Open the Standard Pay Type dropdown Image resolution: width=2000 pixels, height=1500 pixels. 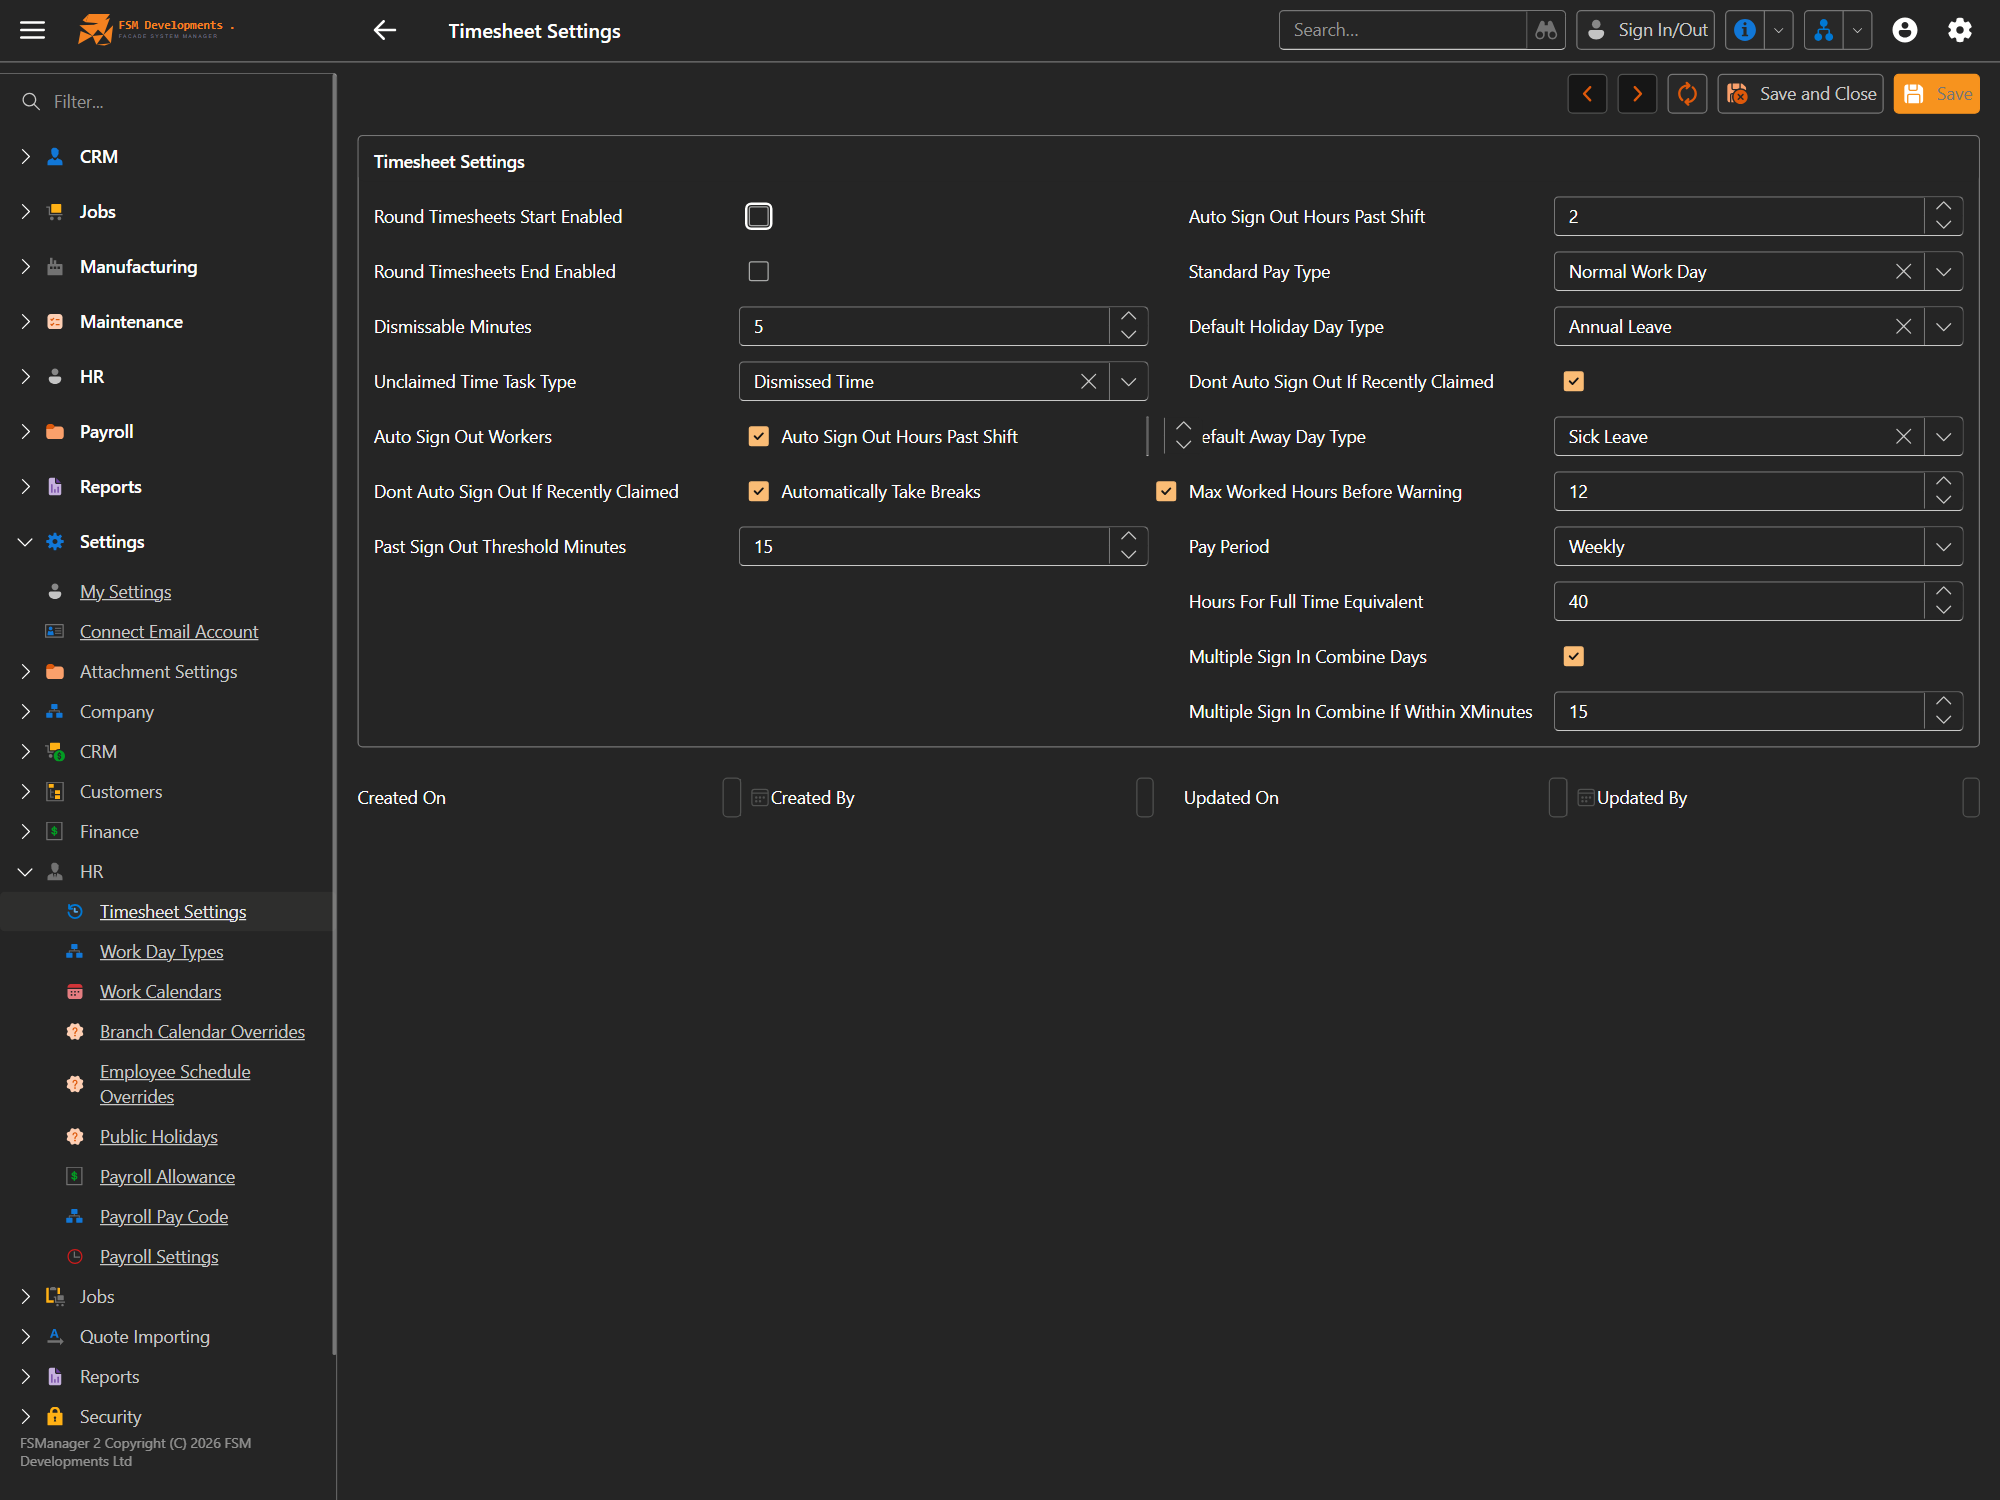pos(1944,272)
